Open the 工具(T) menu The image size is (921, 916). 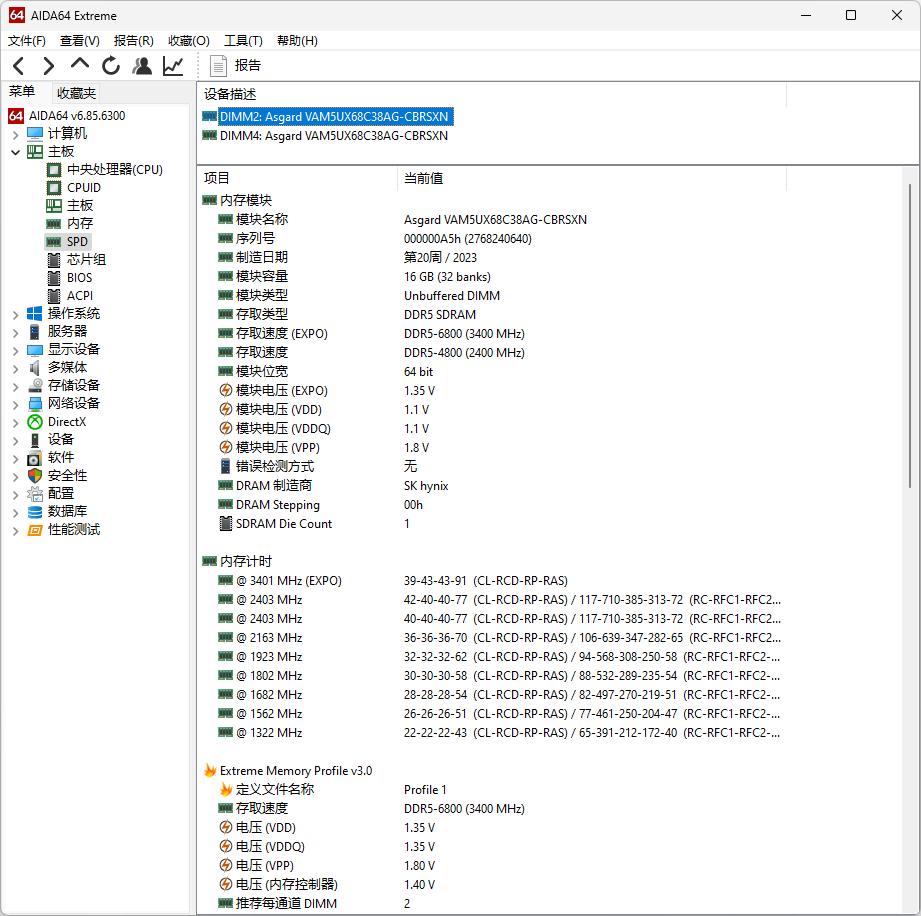[x=243, y=41]
